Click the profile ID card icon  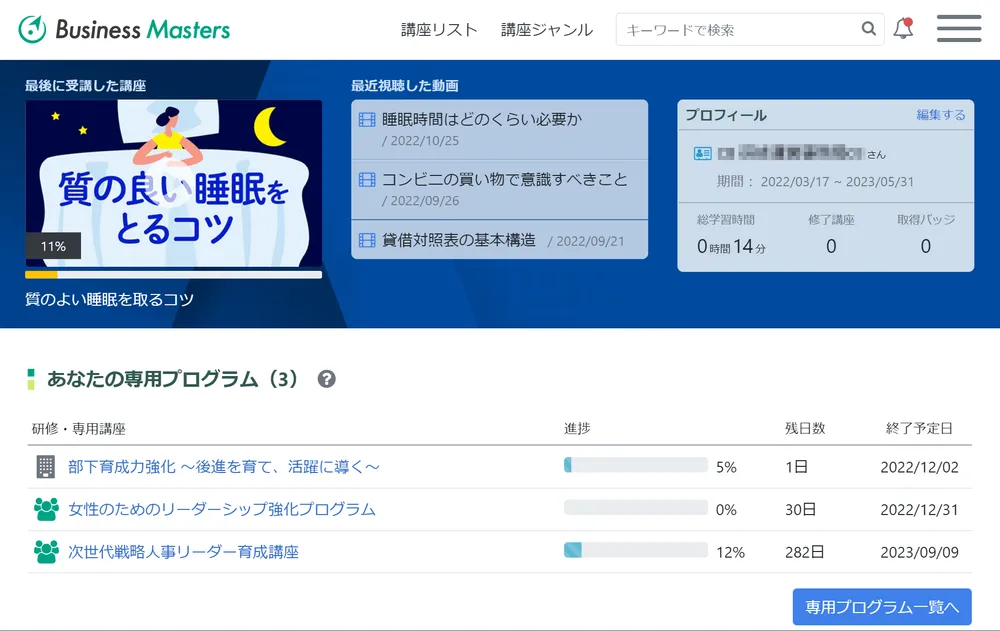pos(702,153)
